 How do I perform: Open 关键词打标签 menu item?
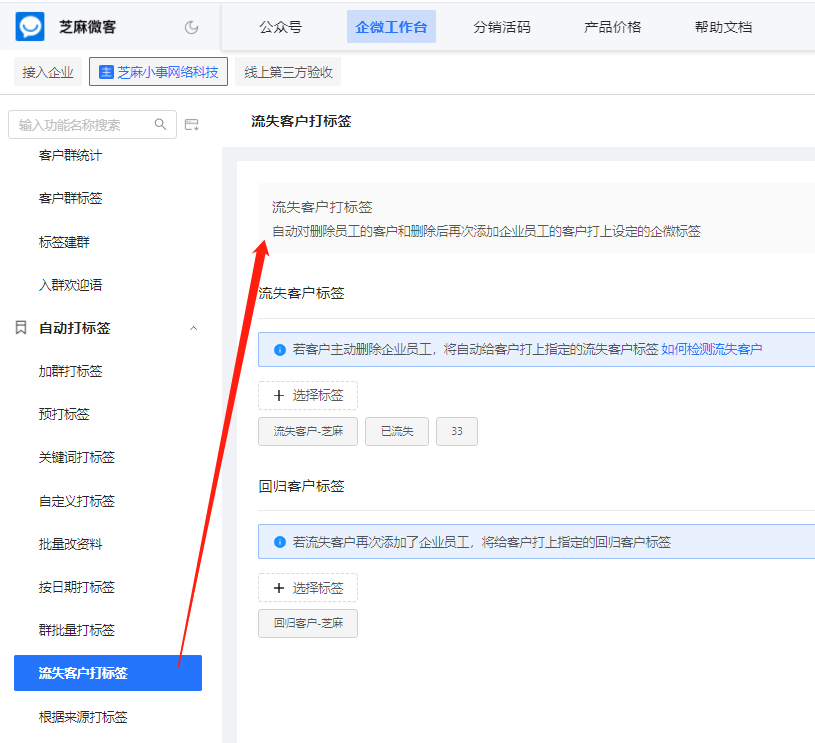tap(76, 458)
